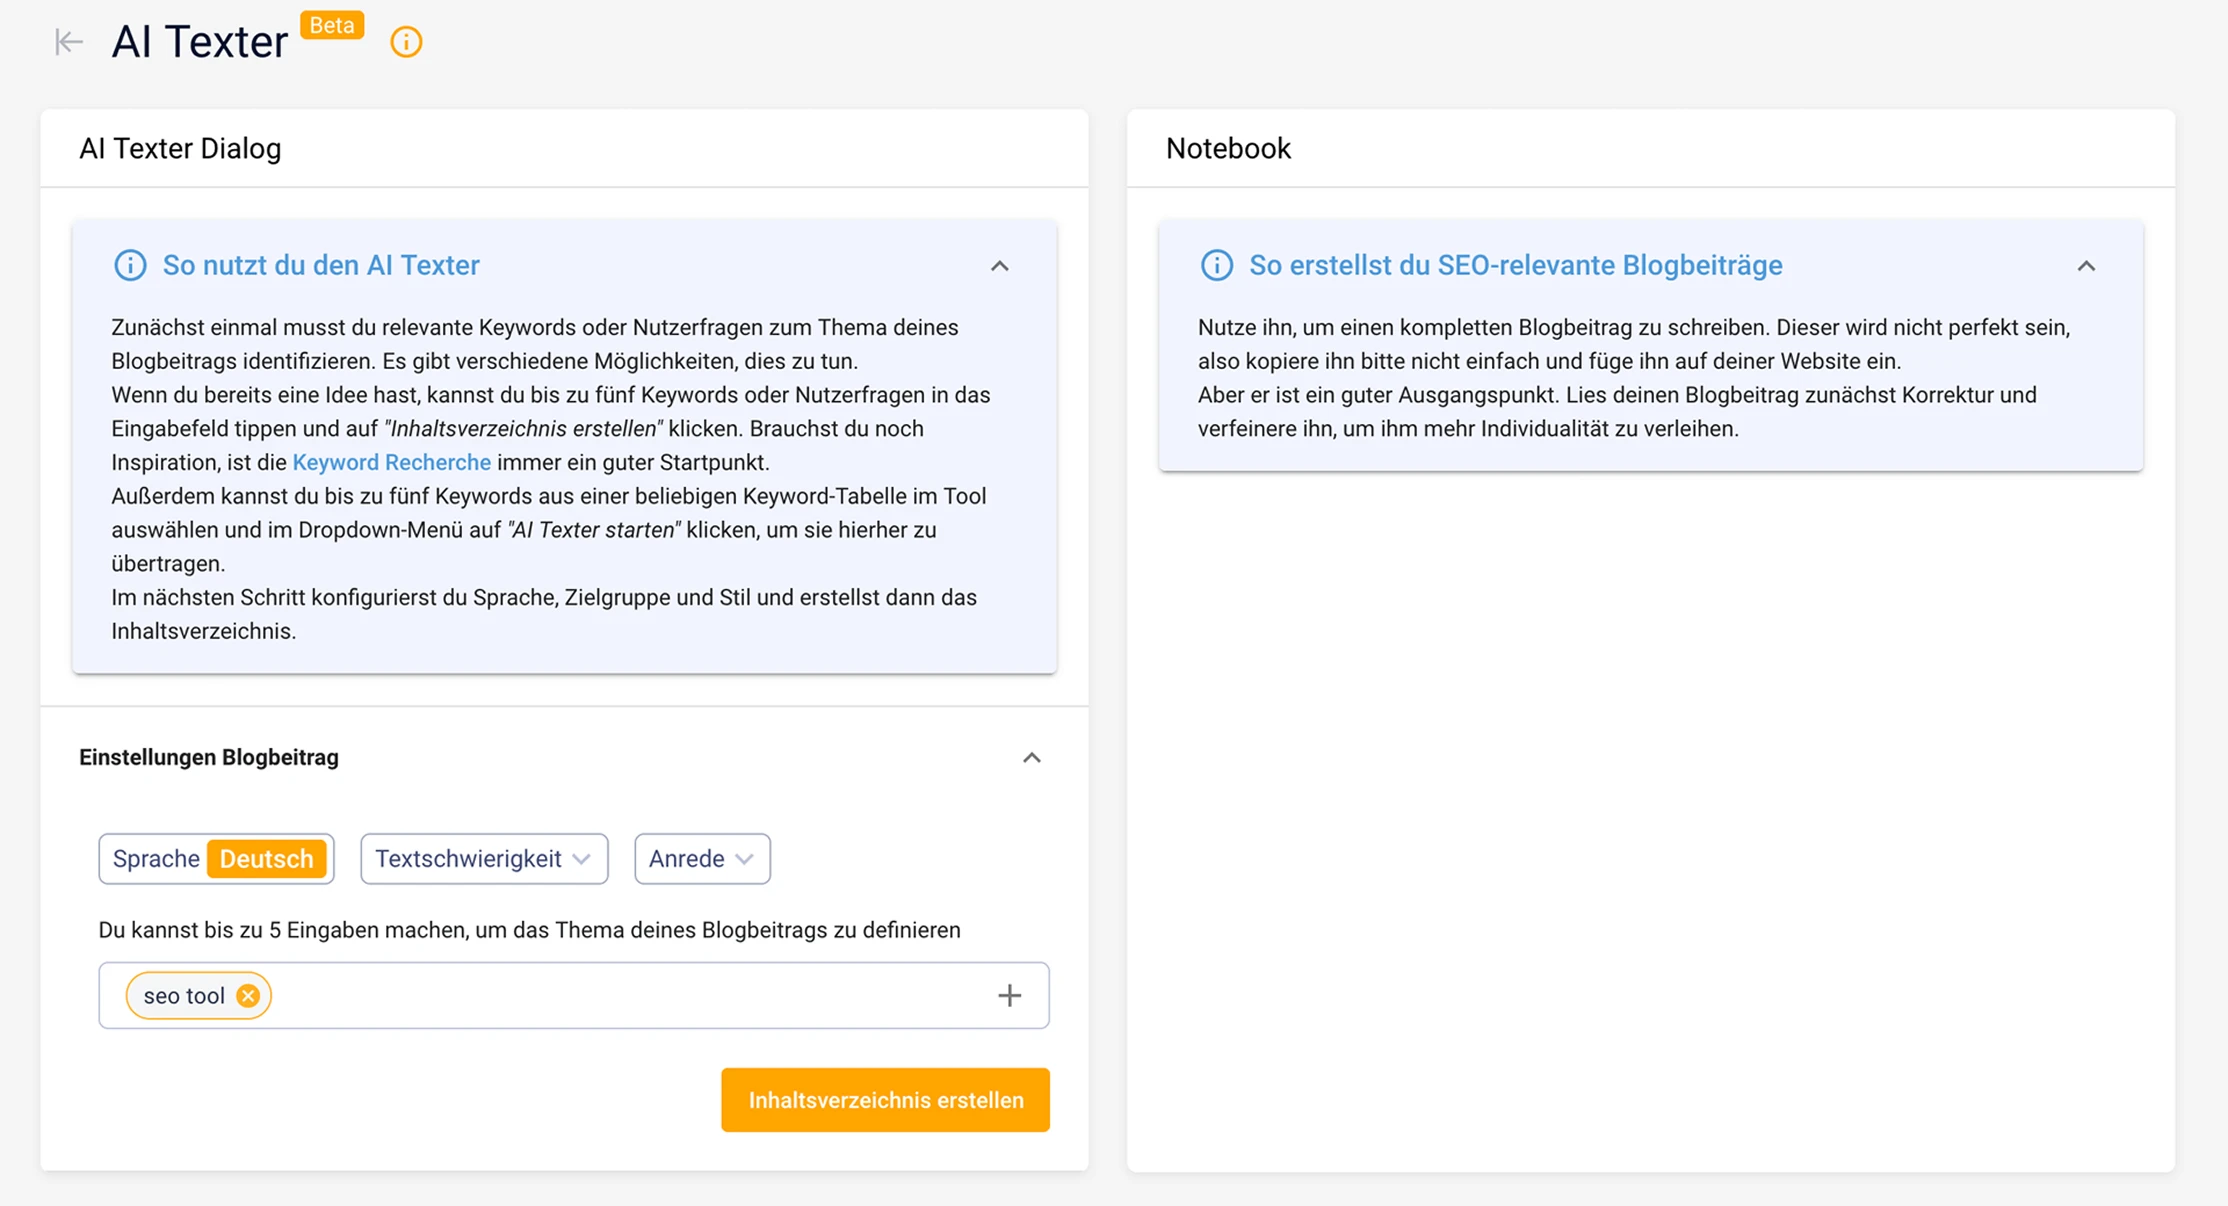Click the plus icon in the keyword field
The width and height of the screenshot is (2228, 1206).
click(x=1009, y=996)
